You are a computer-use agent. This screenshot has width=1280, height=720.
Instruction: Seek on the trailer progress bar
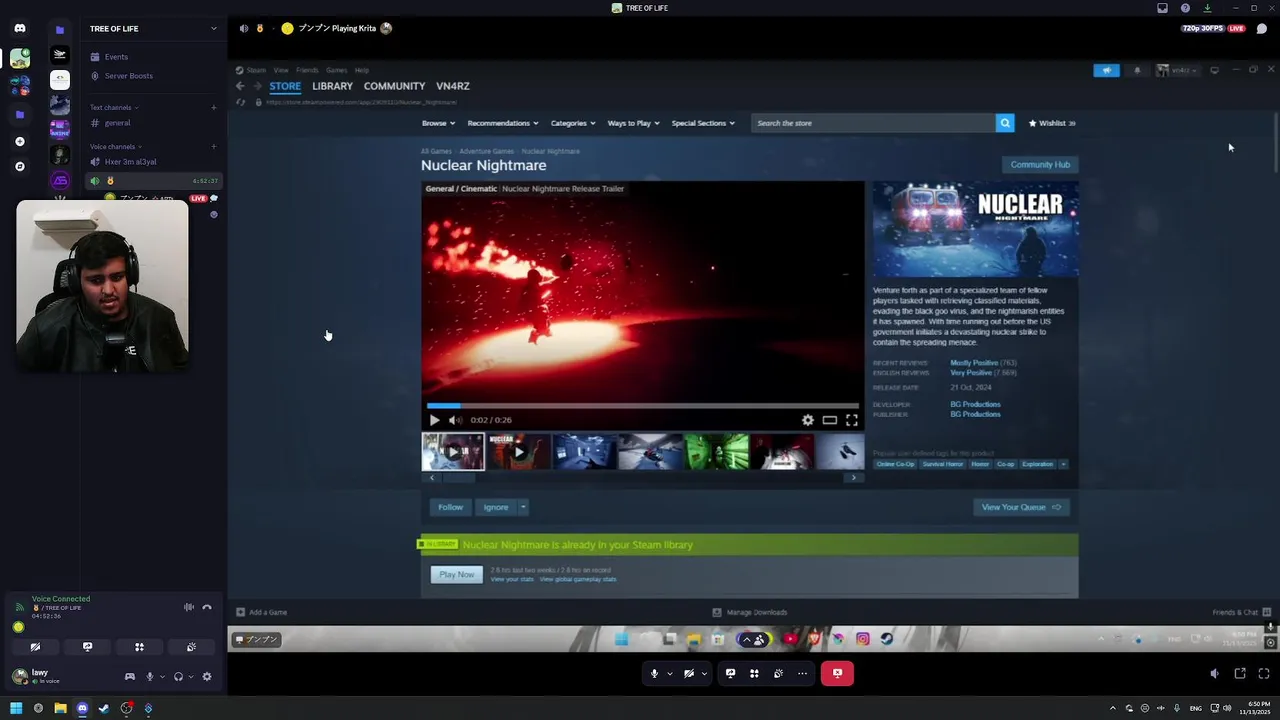pos(642,406)
